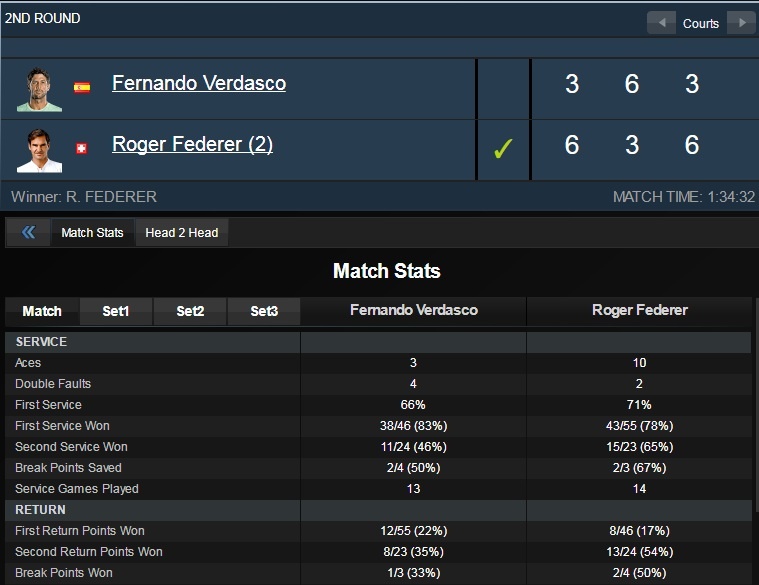Click the Spain flag icon
759x585 pixels.
[82, 87]
